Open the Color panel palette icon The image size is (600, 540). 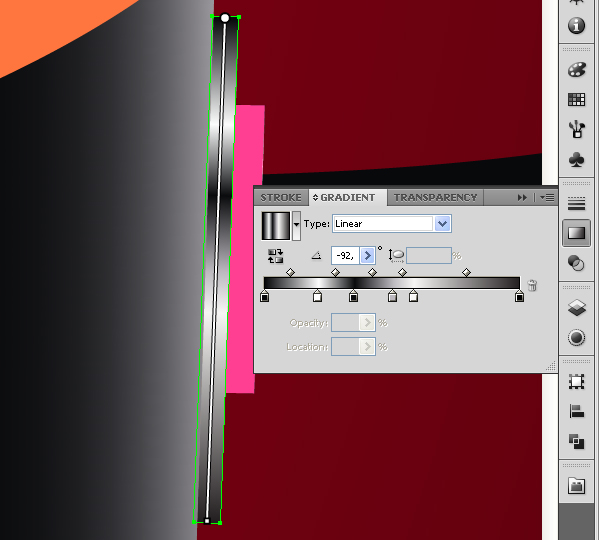coord(576,70)
